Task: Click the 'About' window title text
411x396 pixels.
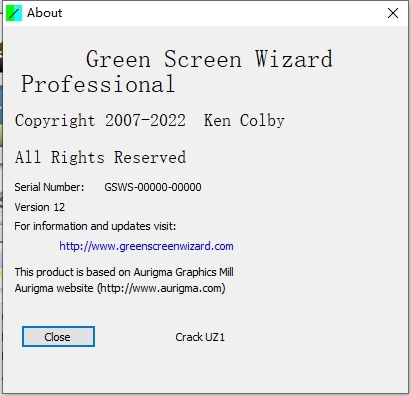Action: coord(45,13)
